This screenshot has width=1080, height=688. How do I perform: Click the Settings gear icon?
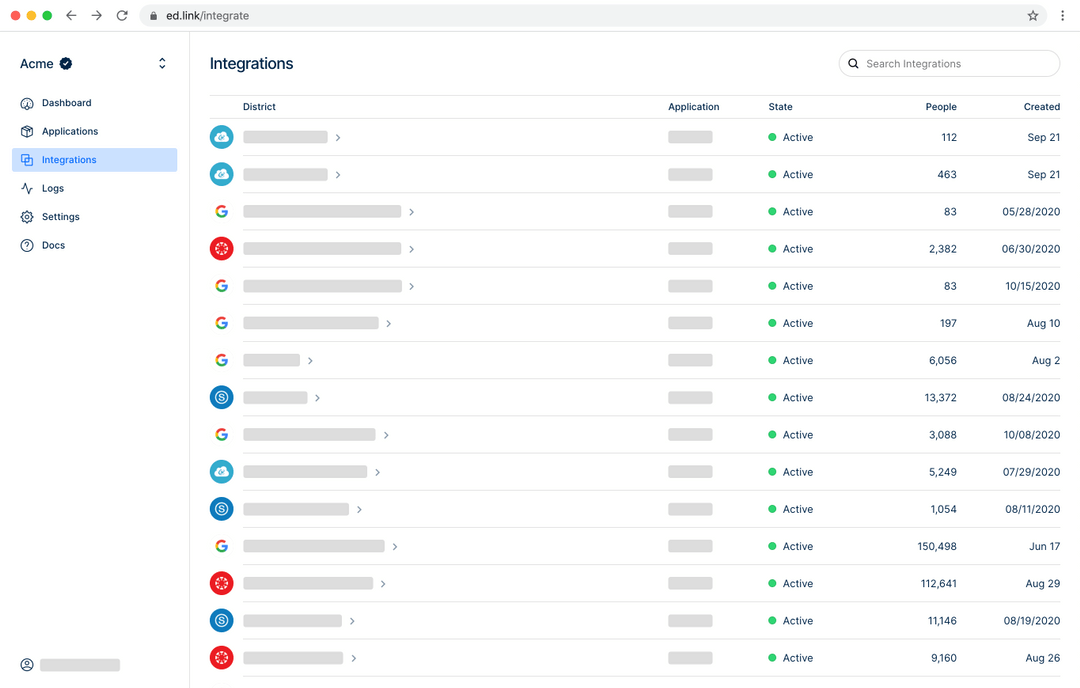(27, 217)
